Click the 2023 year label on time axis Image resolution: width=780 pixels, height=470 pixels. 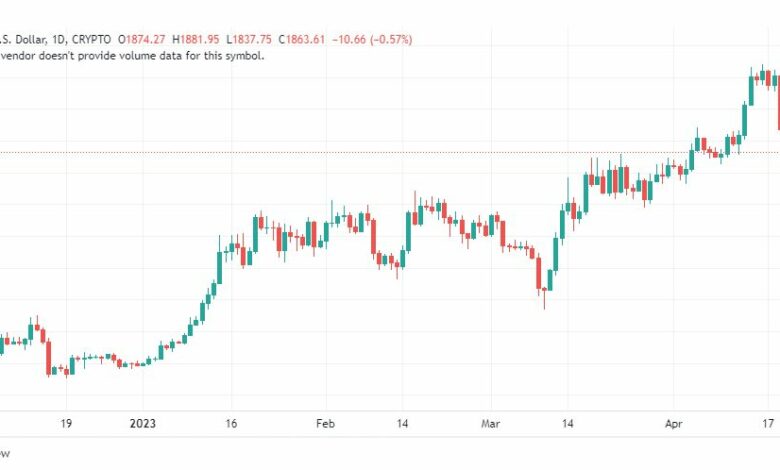[142, 424]
